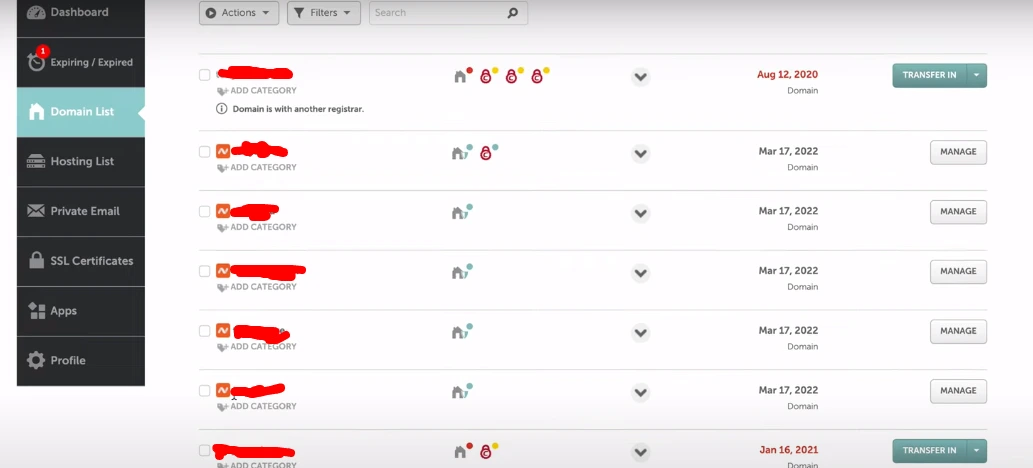
Task: Click MANAGE on fourth Mar 17, 2022 domain
Action: 958,331
